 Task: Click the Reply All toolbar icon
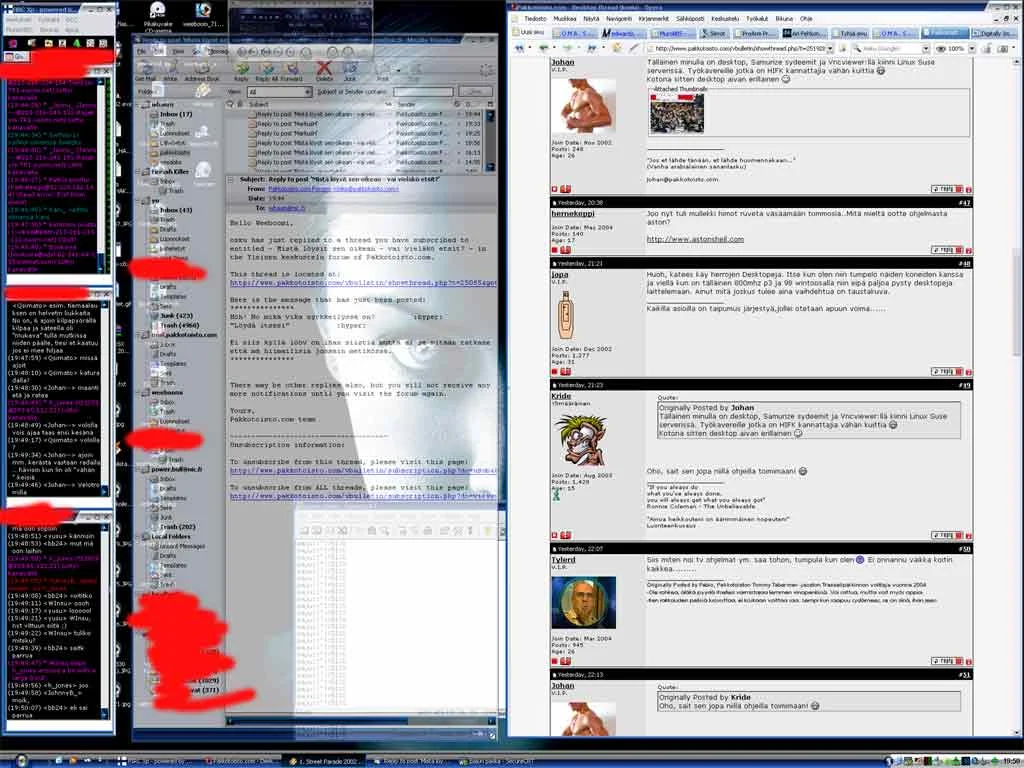click(269, 69)
